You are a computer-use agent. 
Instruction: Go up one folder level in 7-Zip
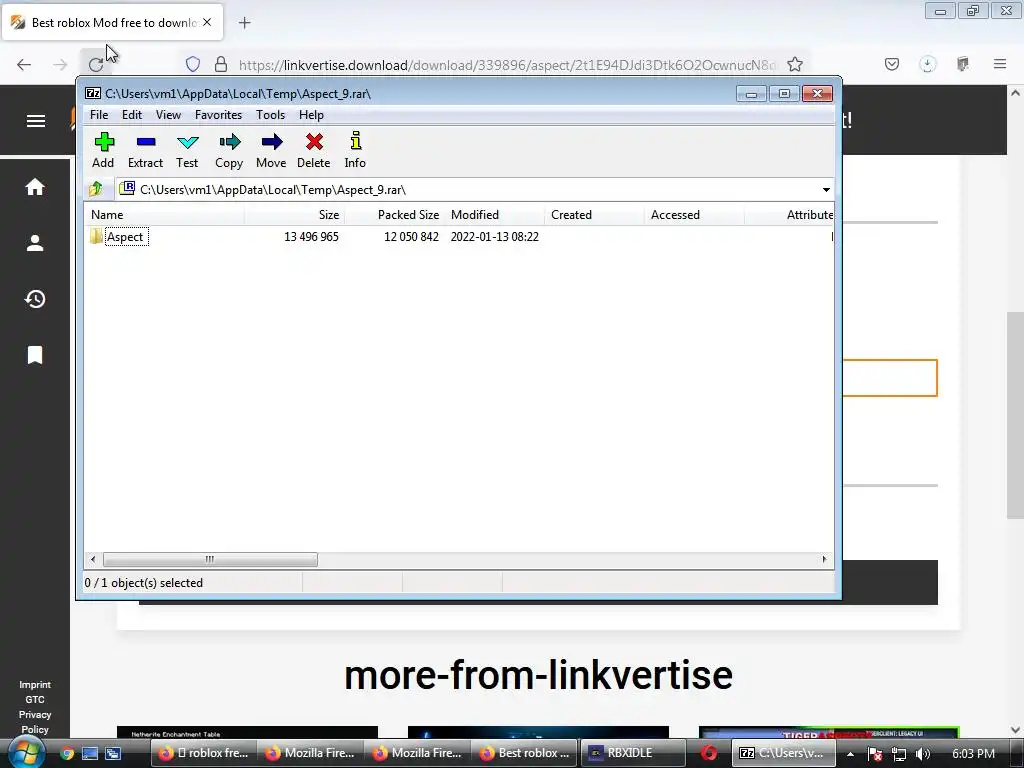point(96,189)
